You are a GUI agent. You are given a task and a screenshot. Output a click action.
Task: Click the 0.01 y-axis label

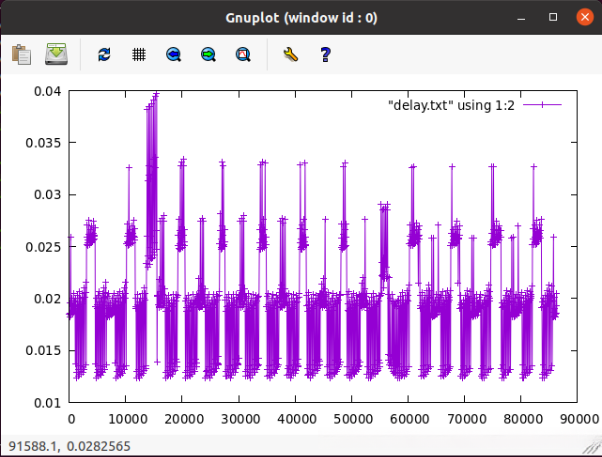click(x=47, y=403)
